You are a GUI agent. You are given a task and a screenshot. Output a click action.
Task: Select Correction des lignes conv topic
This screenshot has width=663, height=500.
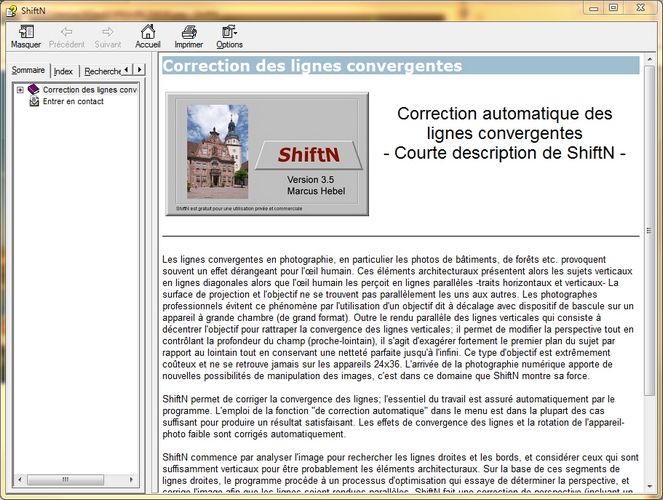point(90,89)
